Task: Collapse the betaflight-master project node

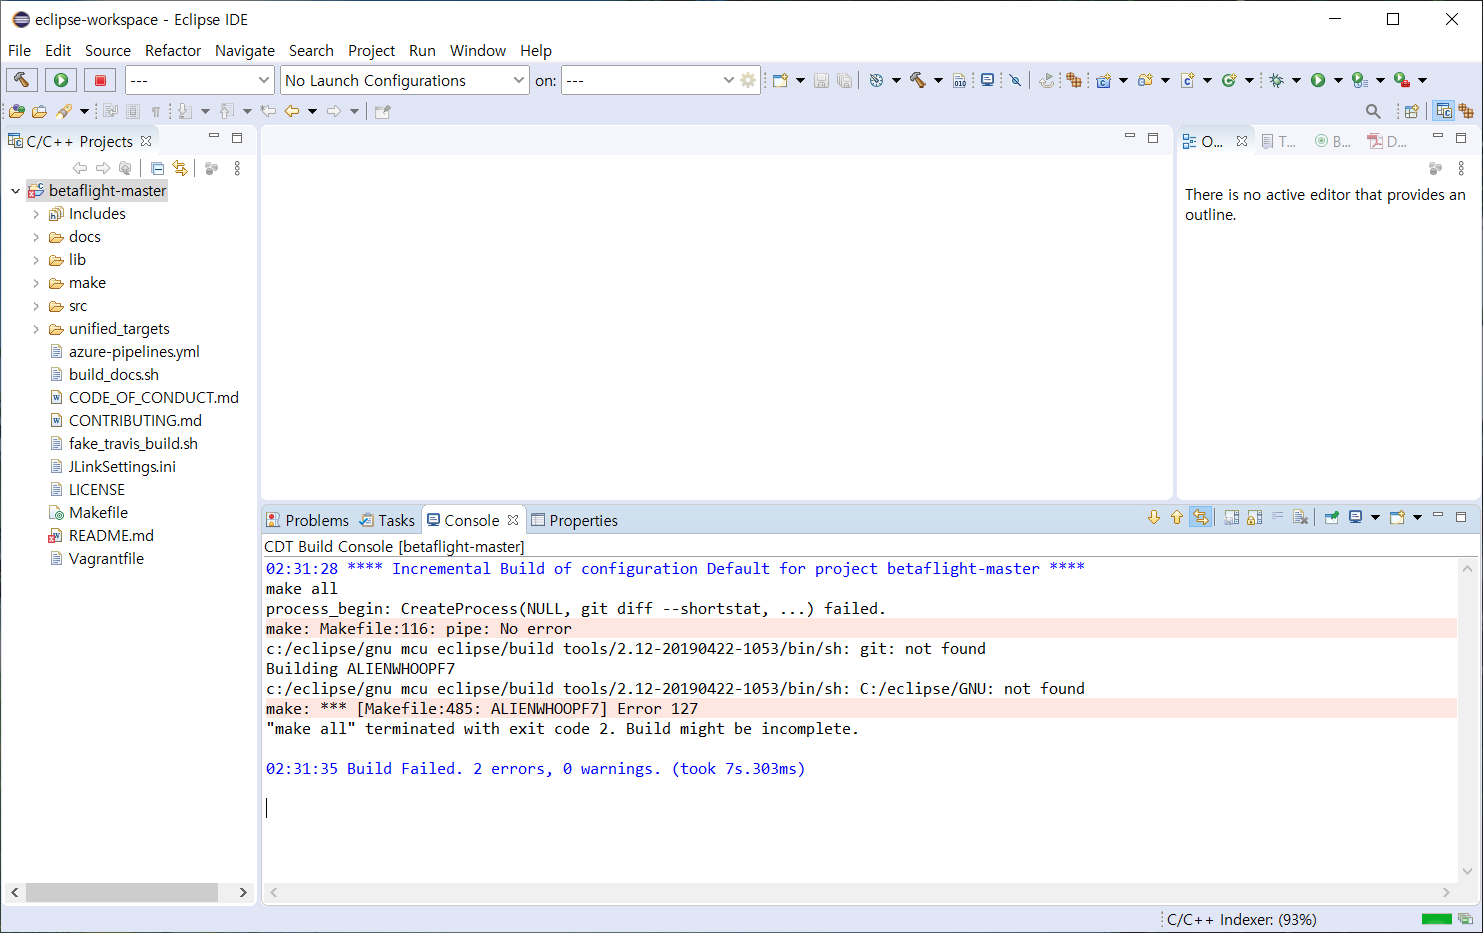Action: pos(15,191)
